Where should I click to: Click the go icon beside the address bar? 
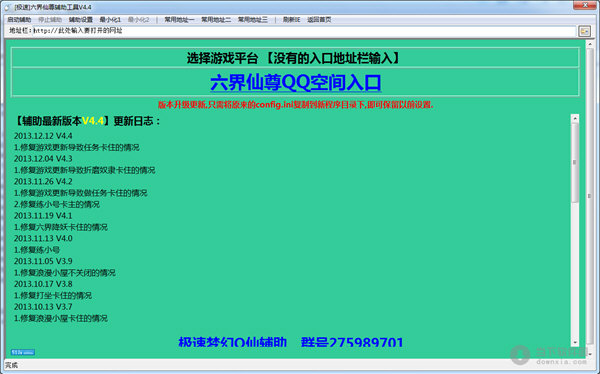click(x=585, y=31)
